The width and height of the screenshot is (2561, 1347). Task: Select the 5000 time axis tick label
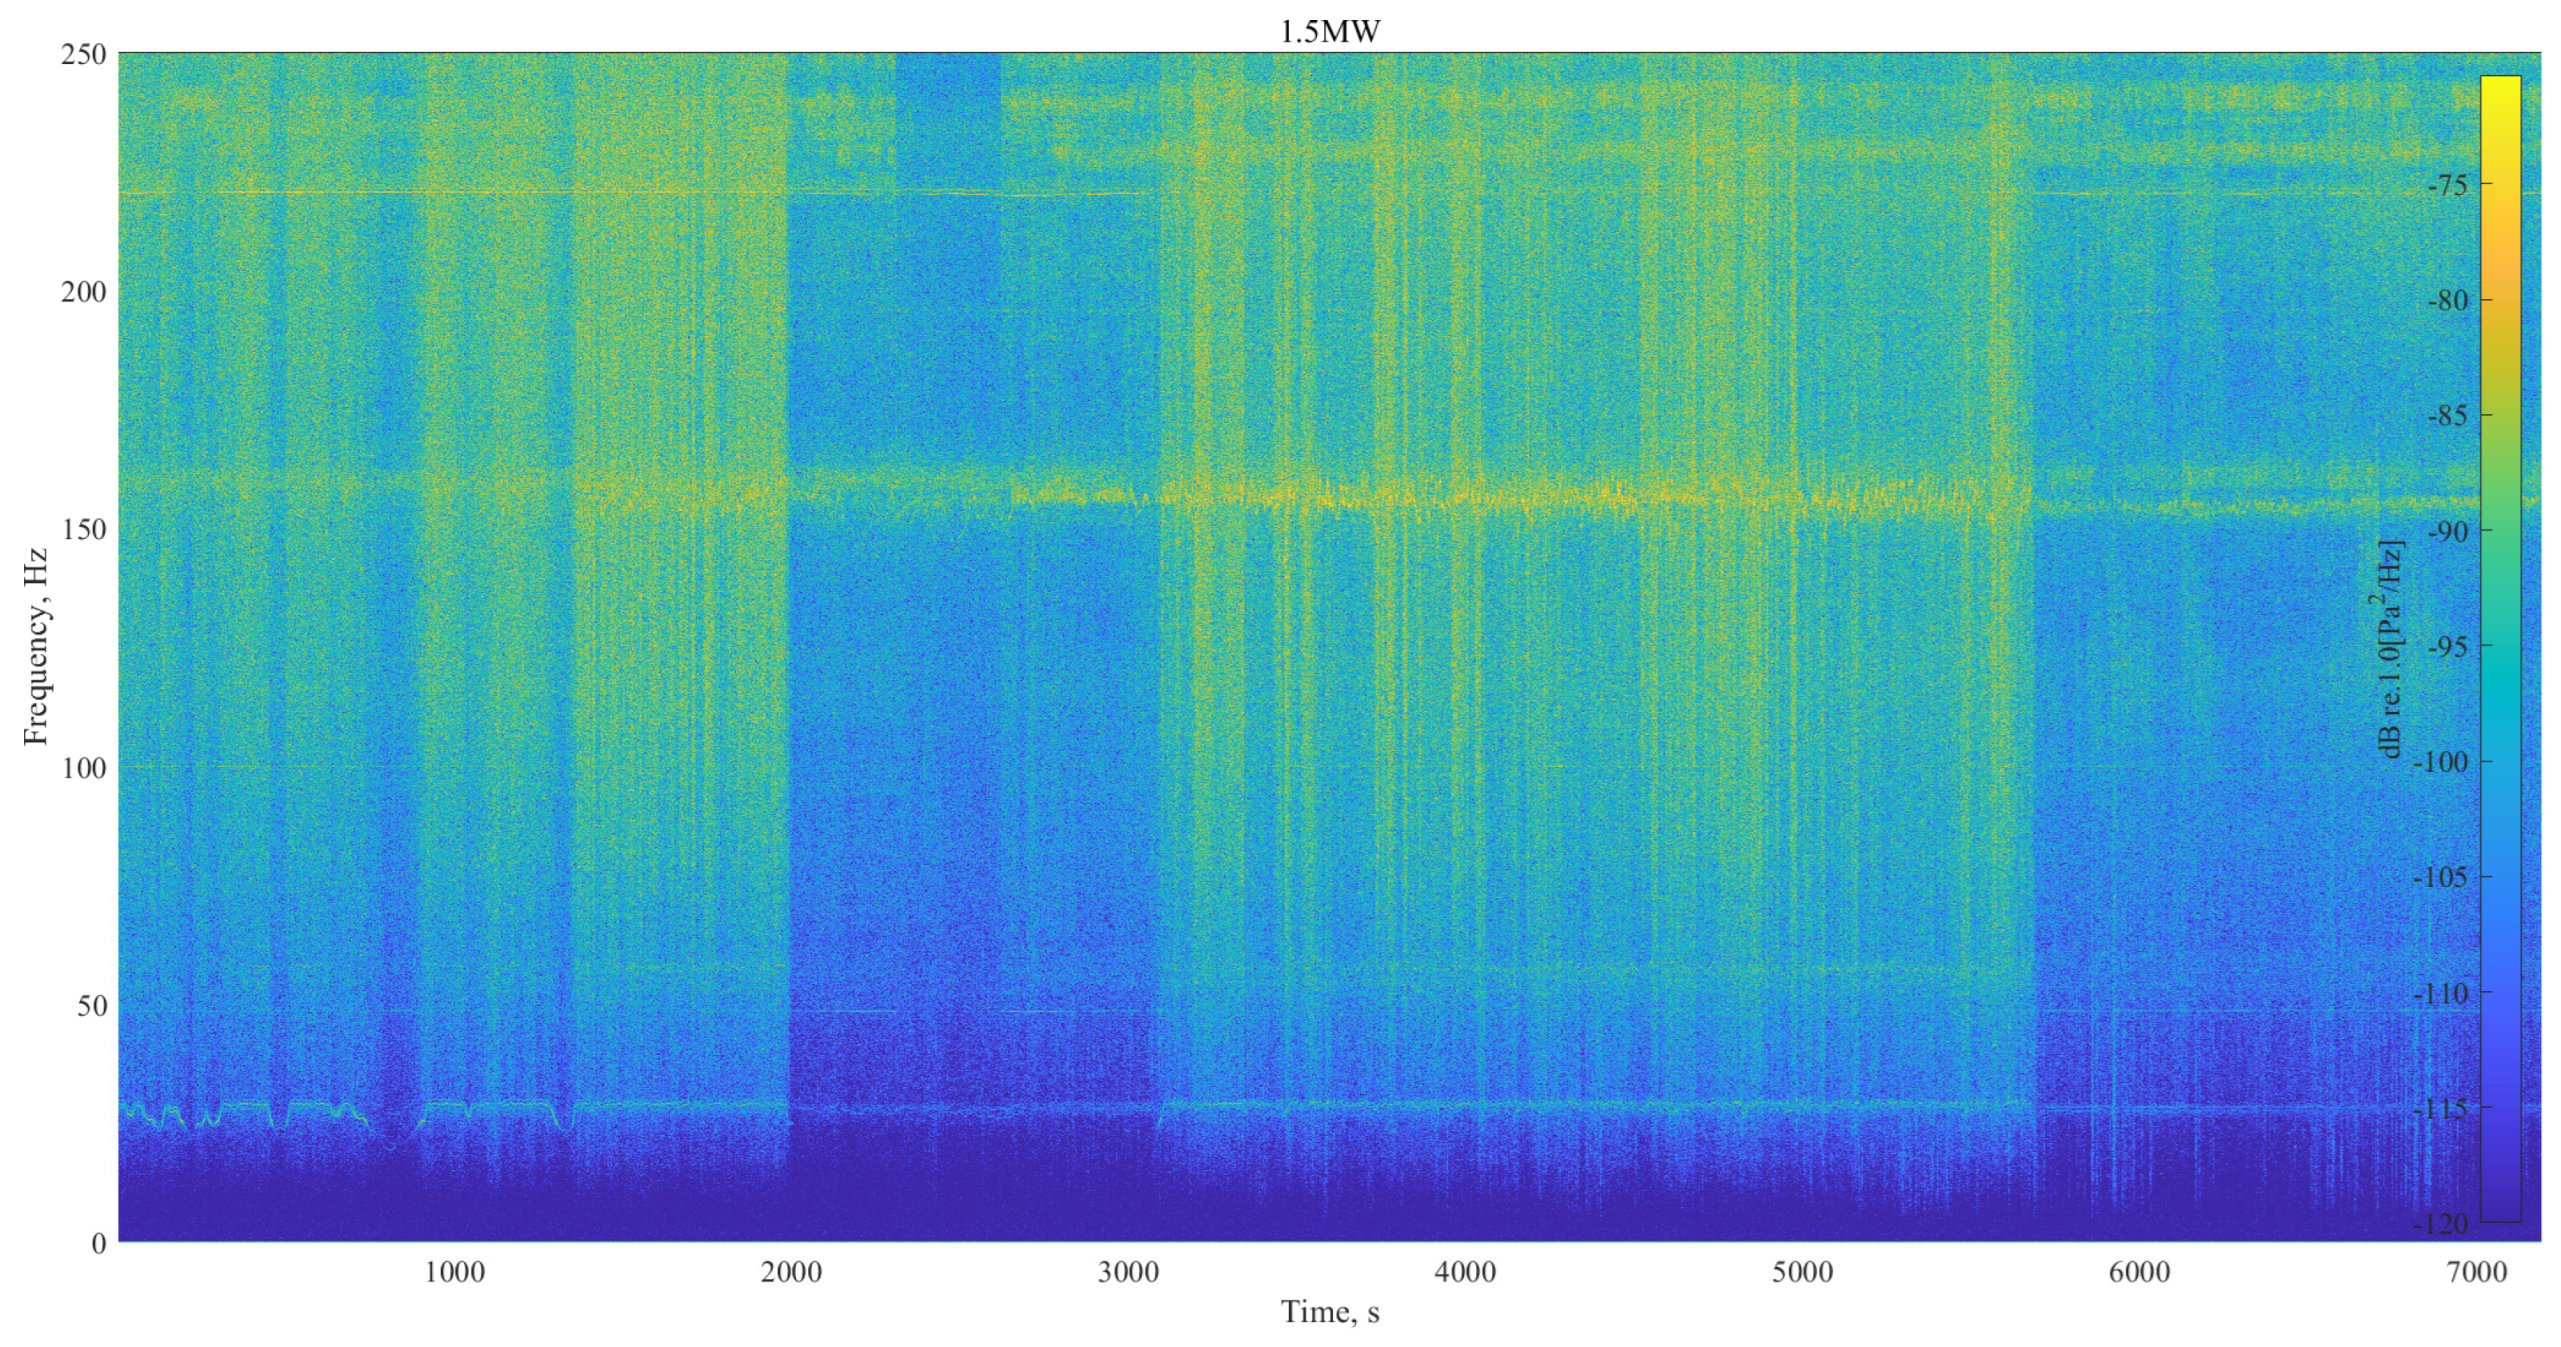click(1802, 1272)
